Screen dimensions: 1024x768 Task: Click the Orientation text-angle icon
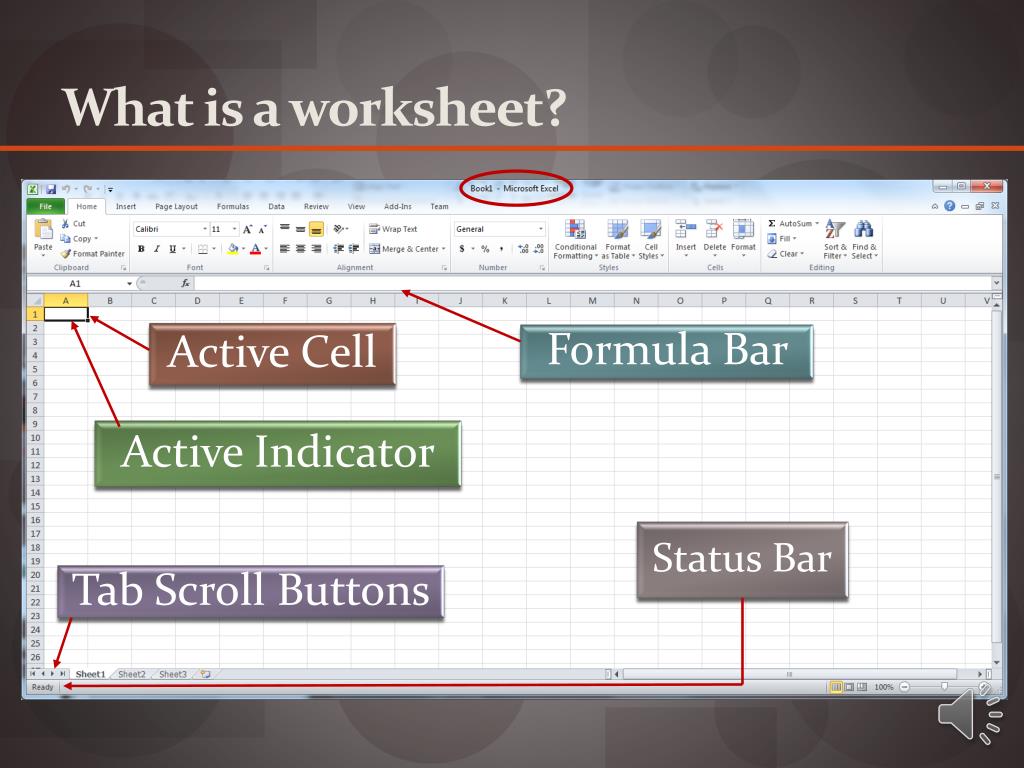coord(338,229)
